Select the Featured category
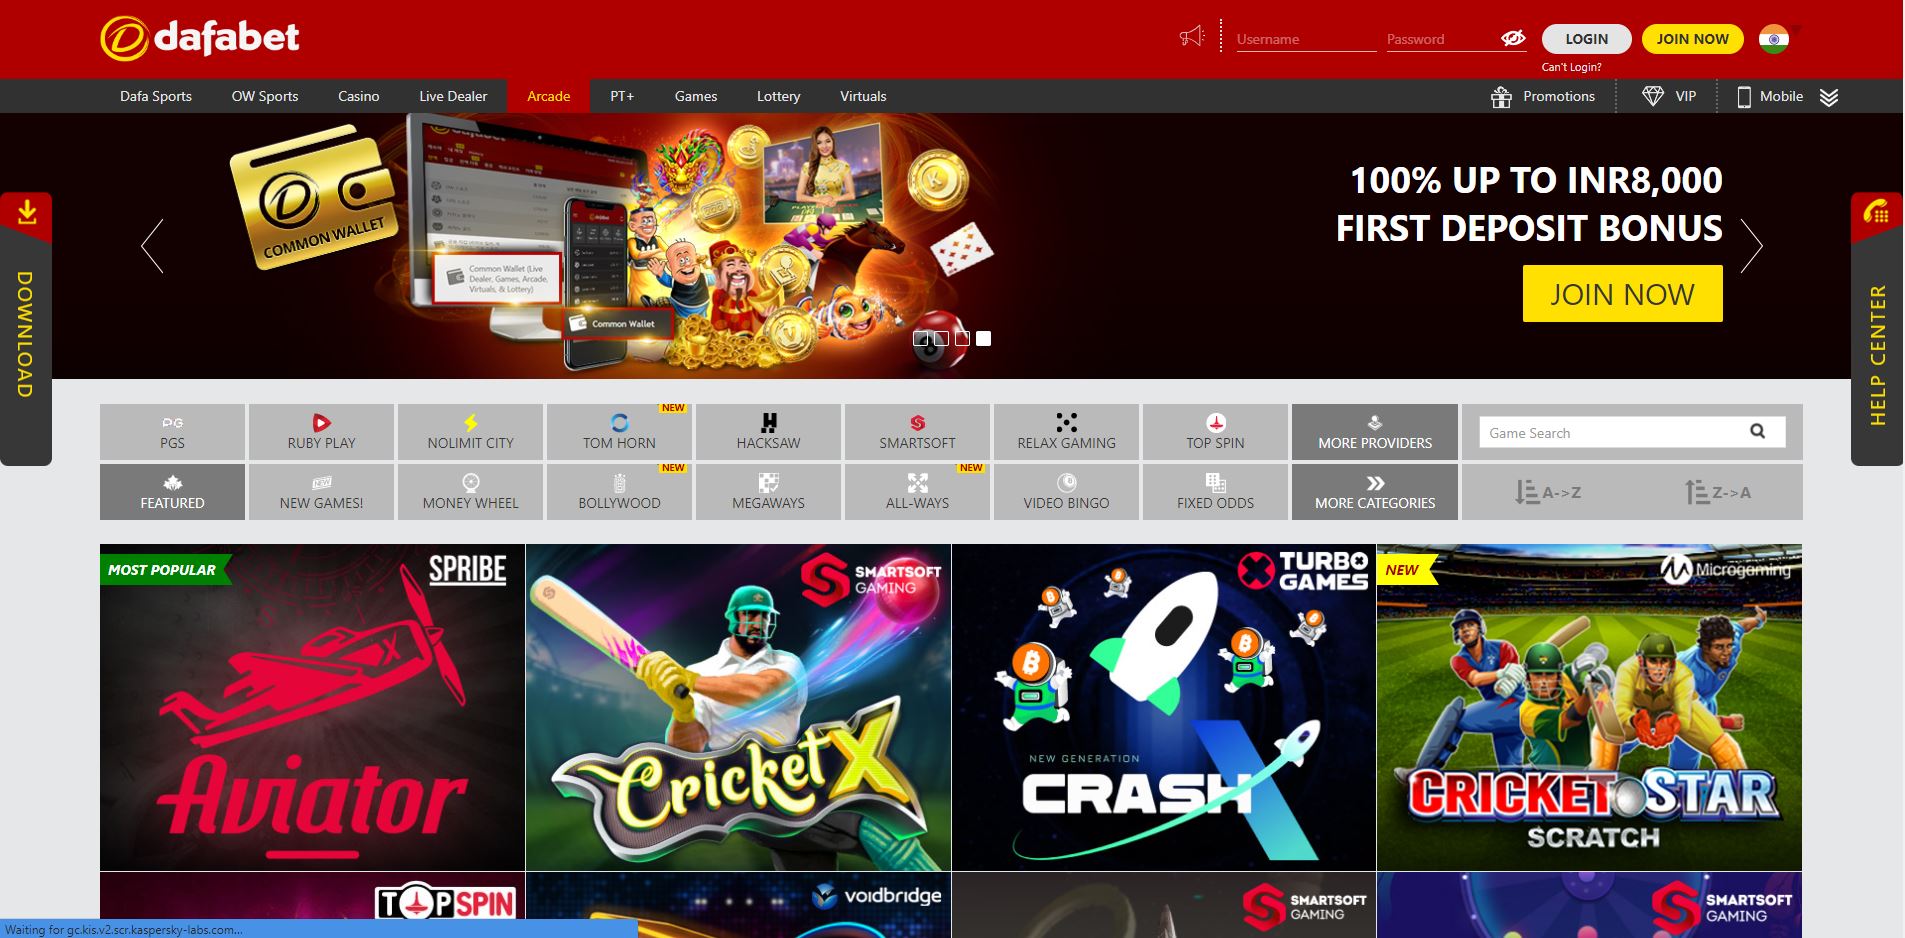The height and width of the screenshot is (938, 1905). tap(172, 492)
